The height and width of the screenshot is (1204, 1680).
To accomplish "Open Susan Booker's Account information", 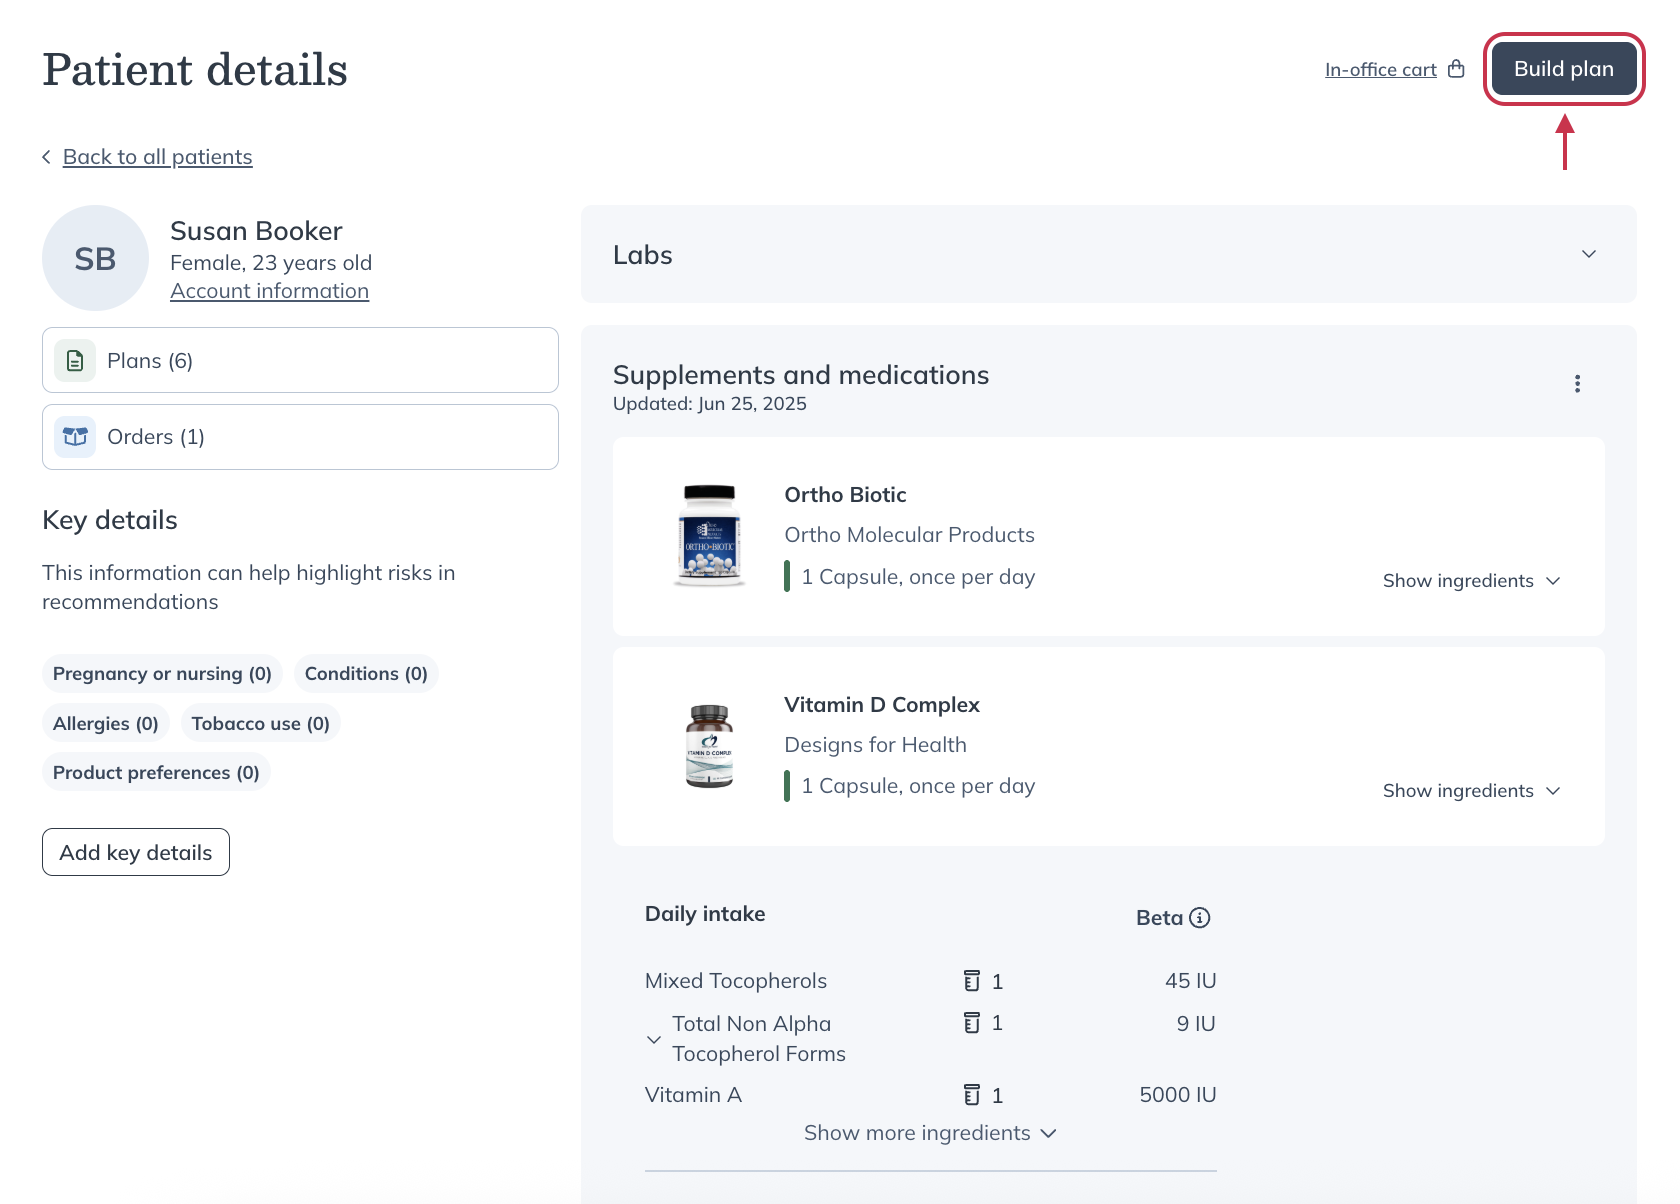I will (x=269, y=290).
